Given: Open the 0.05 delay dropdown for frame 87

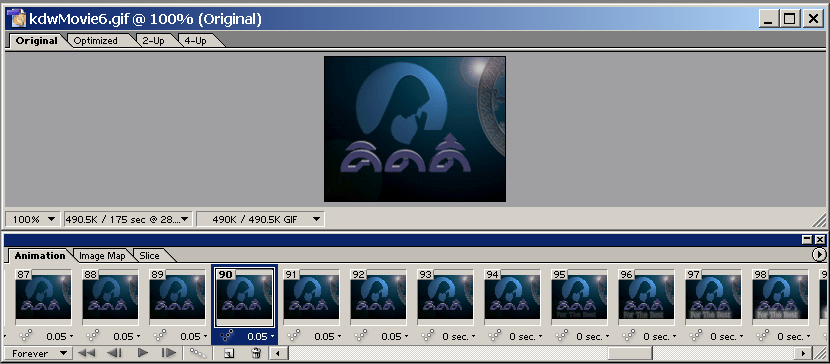Looking at the screenshot, I should coord(59,336).
